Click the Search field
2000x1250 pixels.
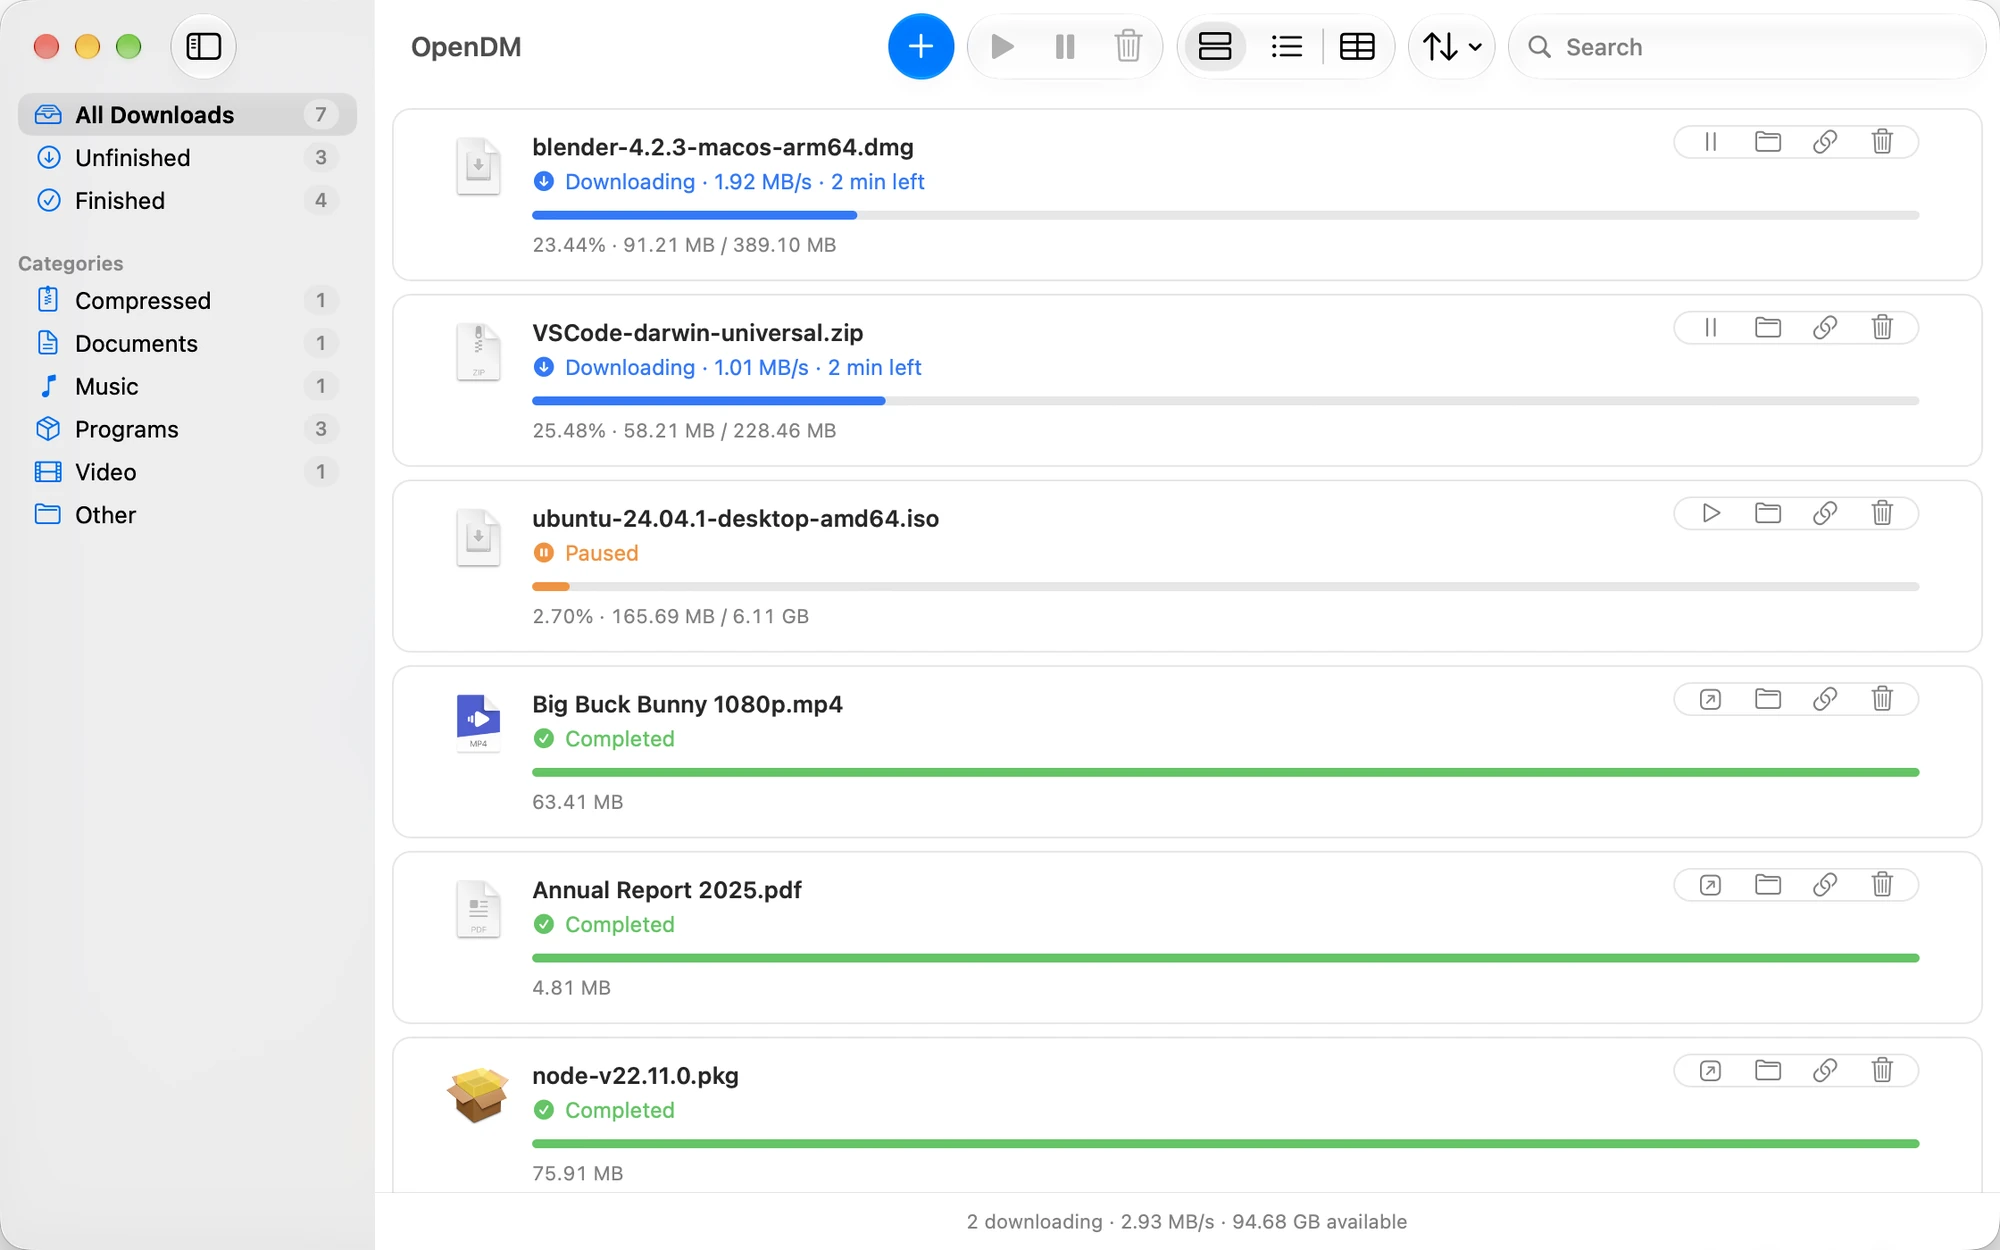click(x=1746, y=47)
